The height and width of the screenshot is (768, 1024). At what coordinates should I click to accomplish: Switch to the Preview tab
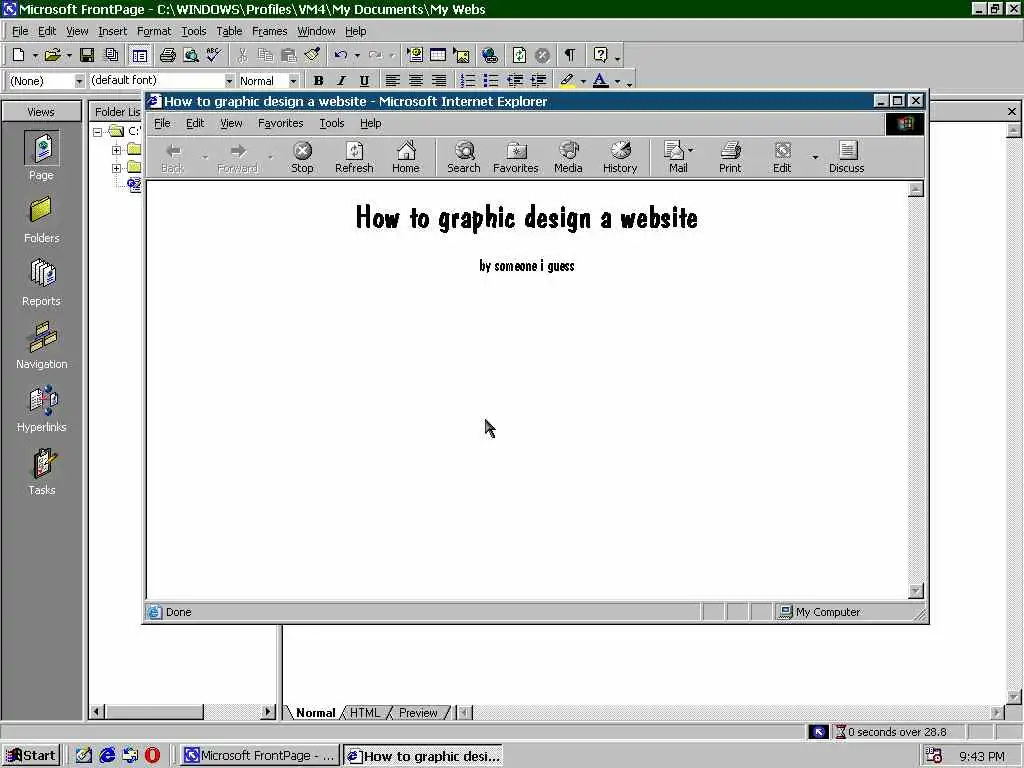(418, 712)
